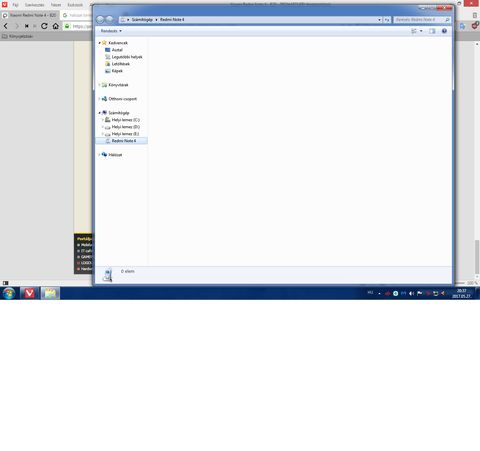Click the search magnifier icon in Explorer

[447, 20]
